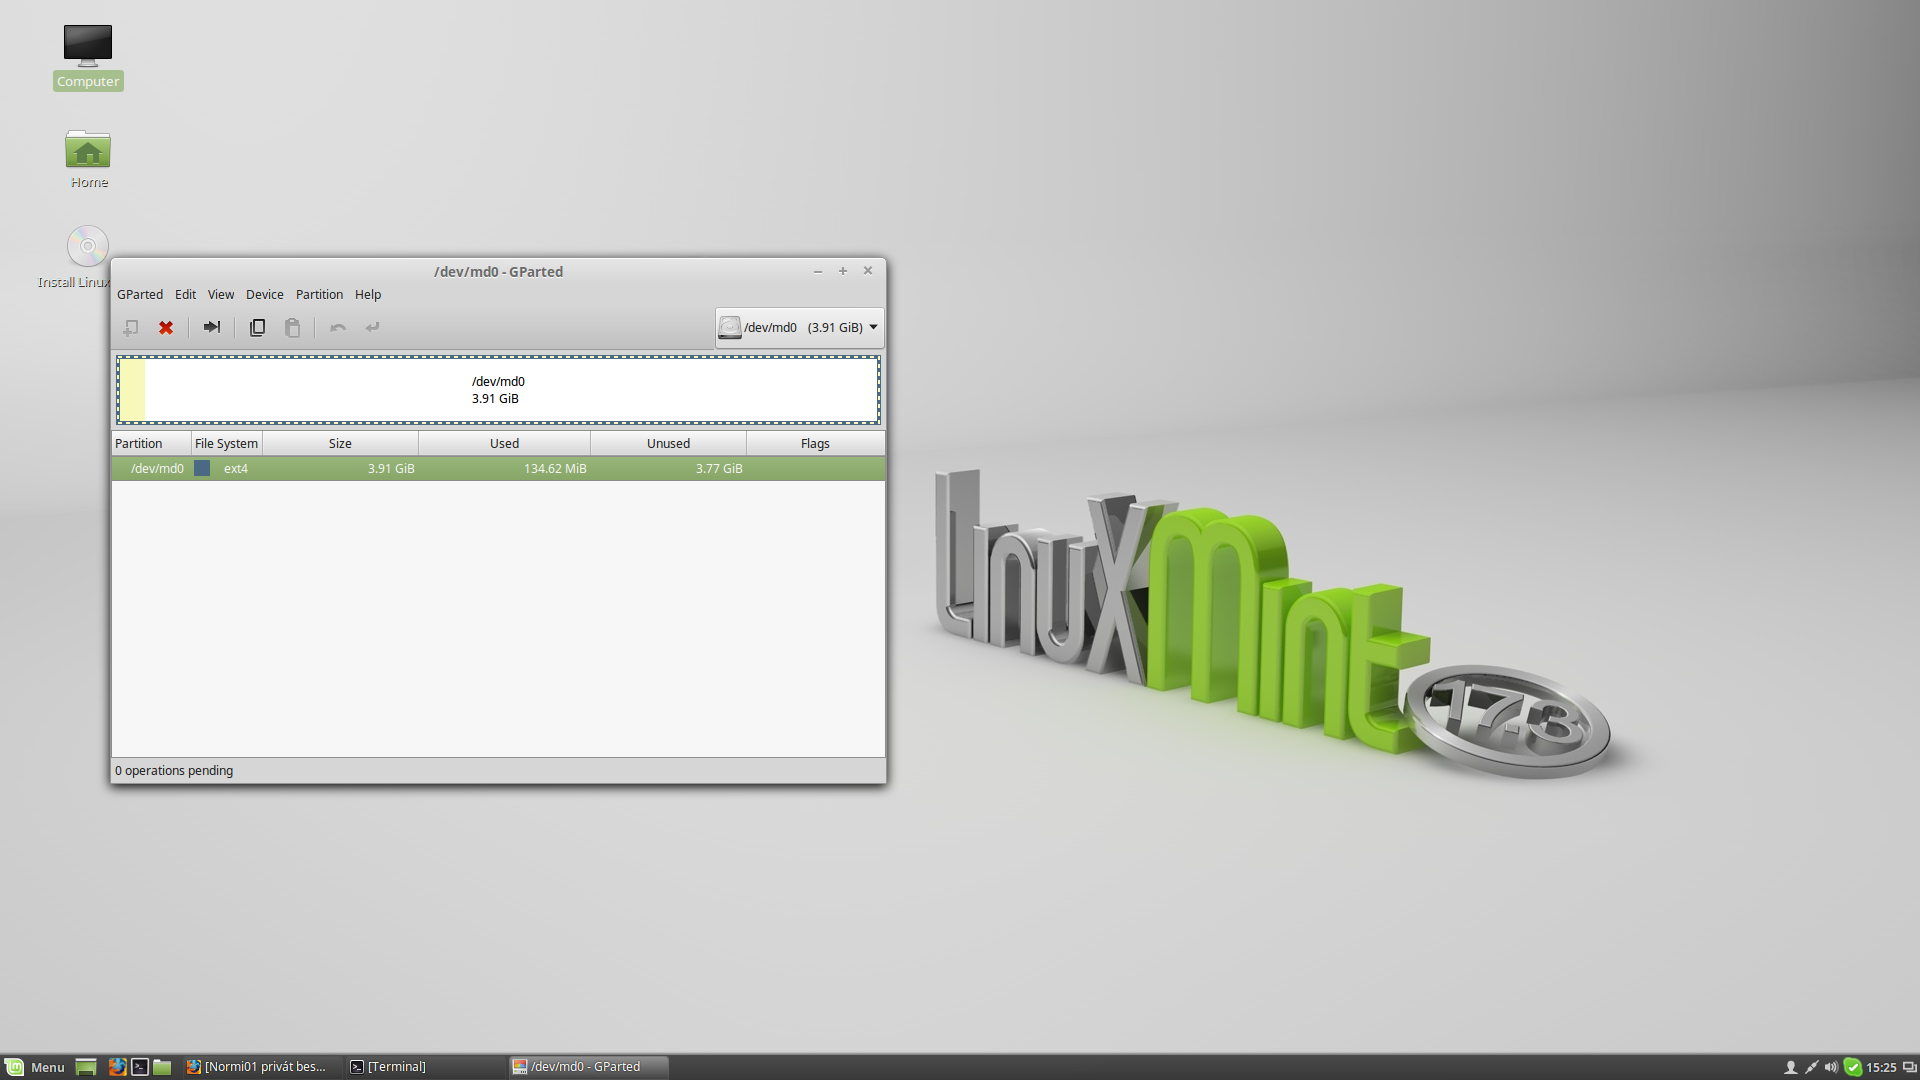Click the Paste partition toolbar icon
Screen dimensions: 1920x1080
click(292, 328)
